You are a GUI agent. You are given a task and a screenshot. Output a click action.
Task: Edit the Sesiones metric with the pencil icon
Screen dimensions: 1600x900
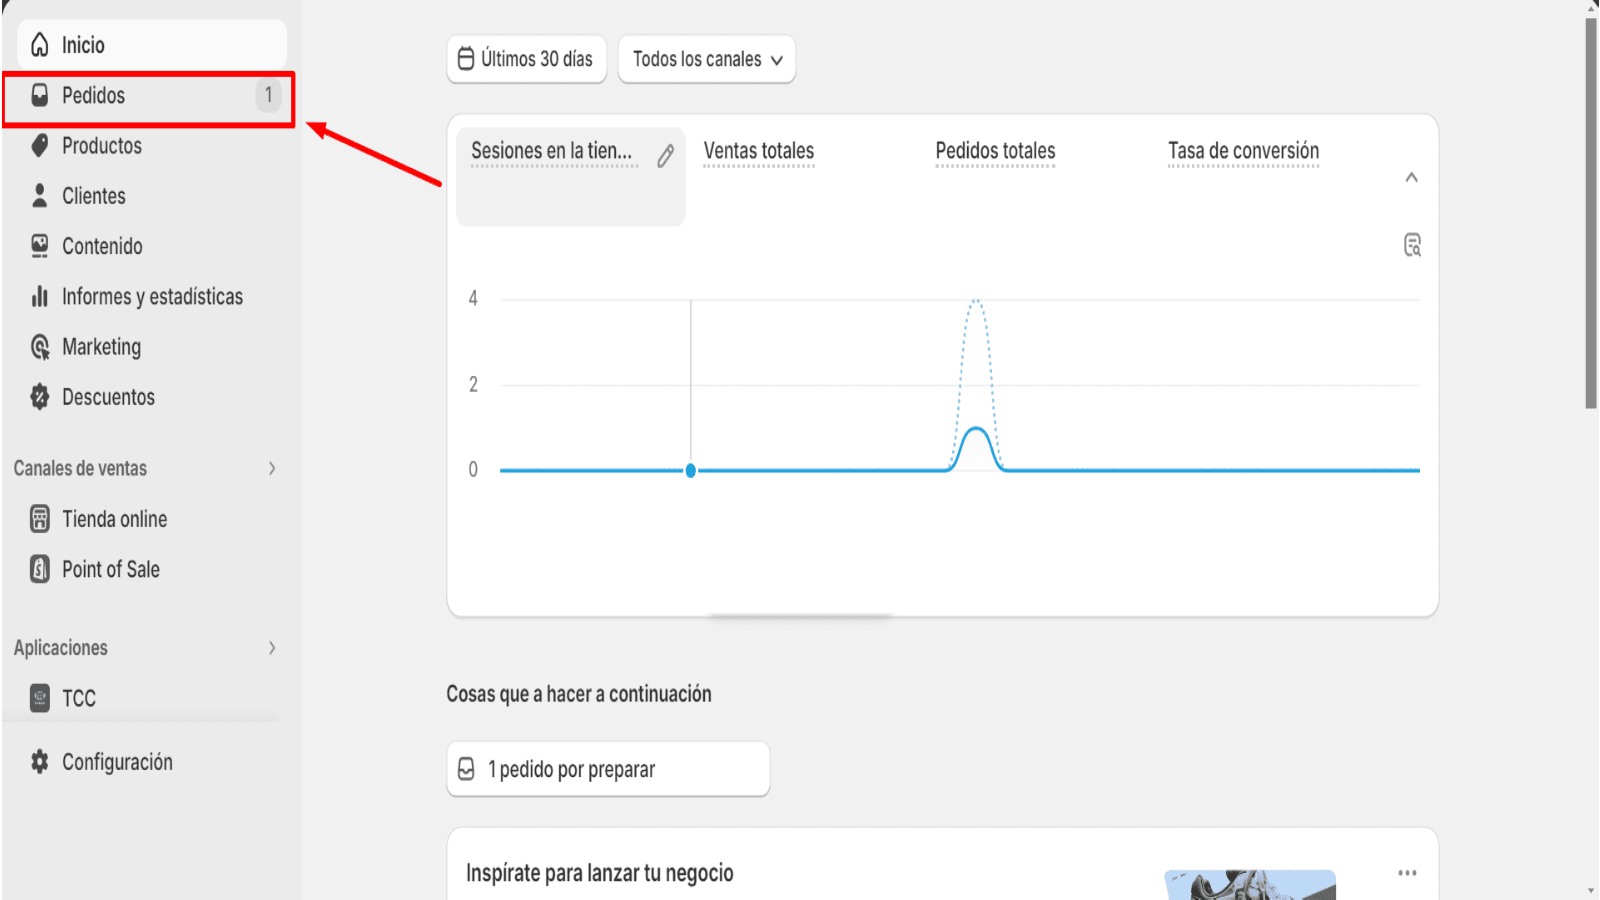coord(665,155)
